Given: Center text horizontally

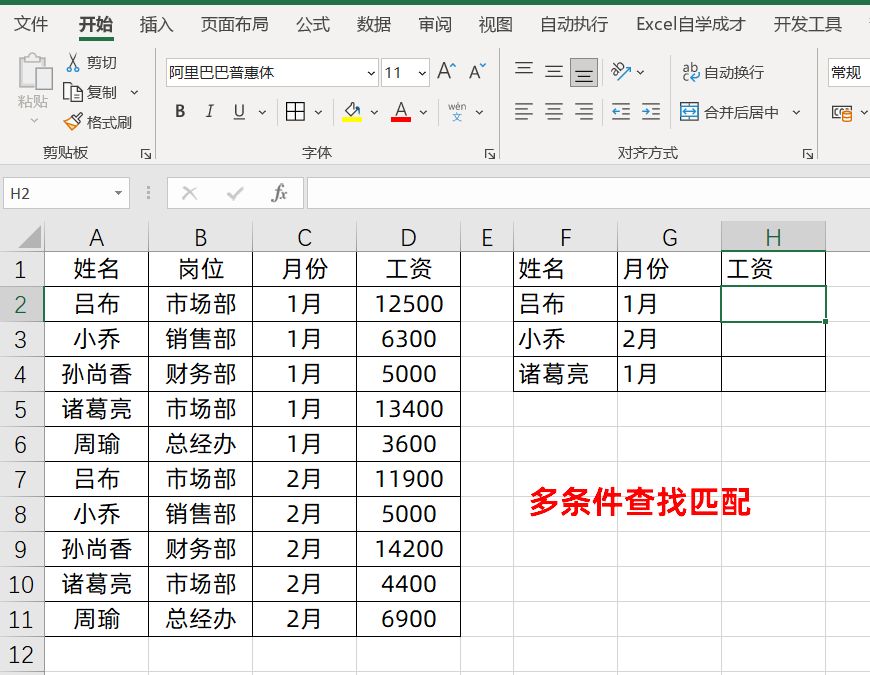Looking at the screenshot, I should click(554, 111).
